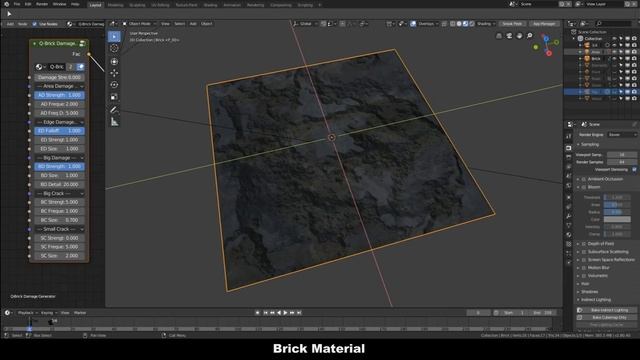Play animation forward in timeline
The image size is (640, 360).
[285, 313]
